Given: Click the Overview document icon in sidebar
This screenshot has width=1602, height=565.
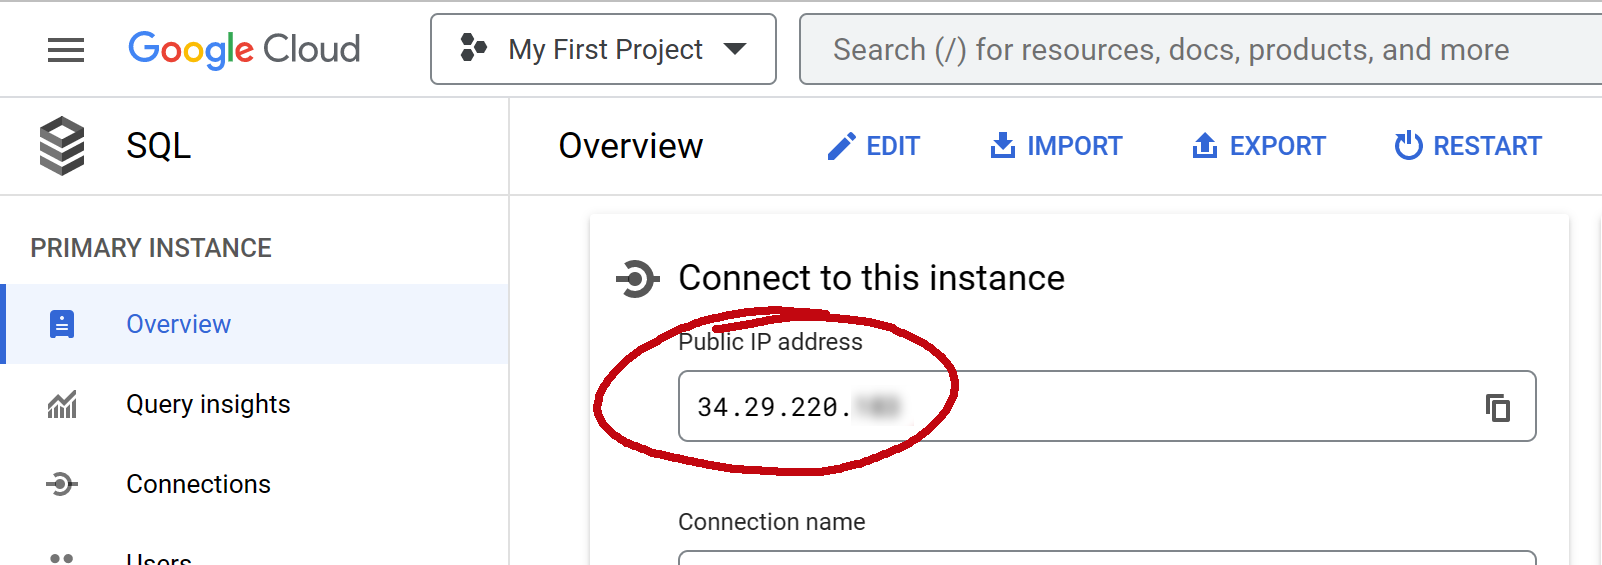Looking at the screenshot, I should point(62,324).
